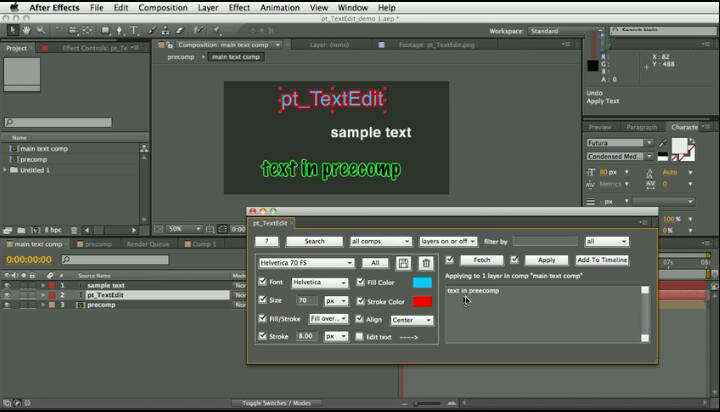Toggle the Size checkbox
The image size is (720, 412).
pyautogui.click(x=262, y=299)
